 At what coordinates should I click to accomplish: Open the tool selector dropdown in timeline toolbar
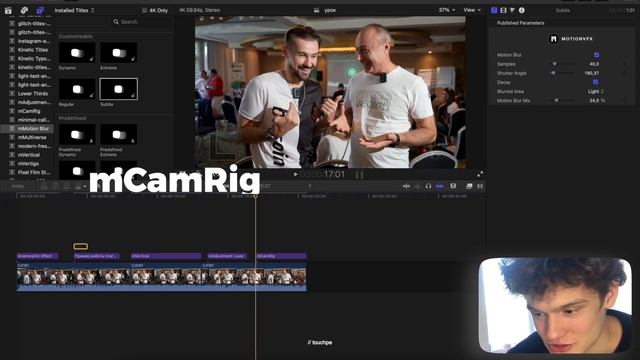(81, 187)
